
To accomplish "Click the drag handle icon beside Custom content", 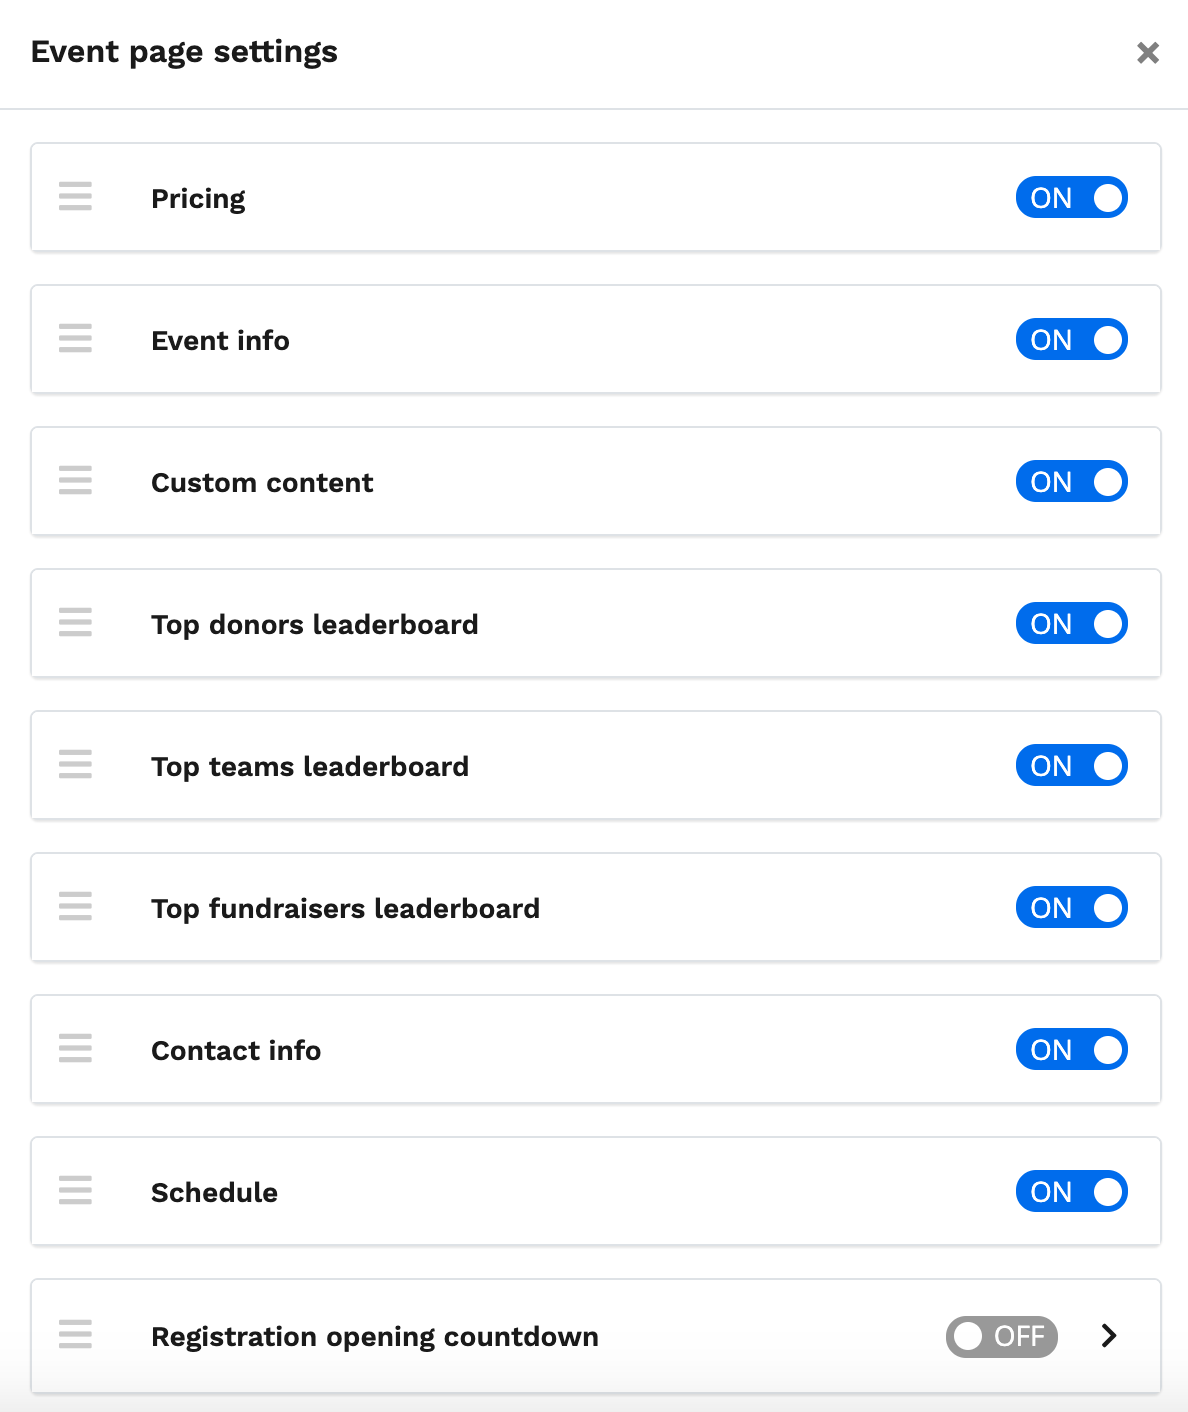I will pyautogui.click(x=75, y=481).
